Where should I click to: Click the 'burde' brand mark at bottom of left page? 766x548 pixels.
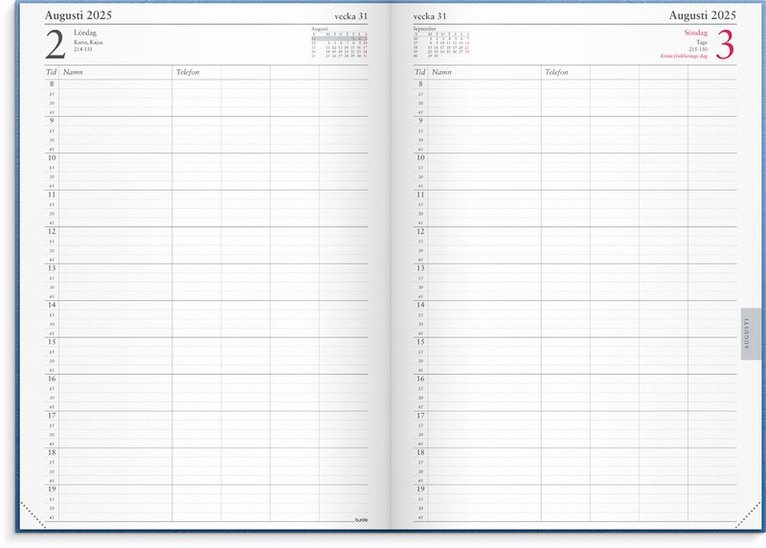361,520
